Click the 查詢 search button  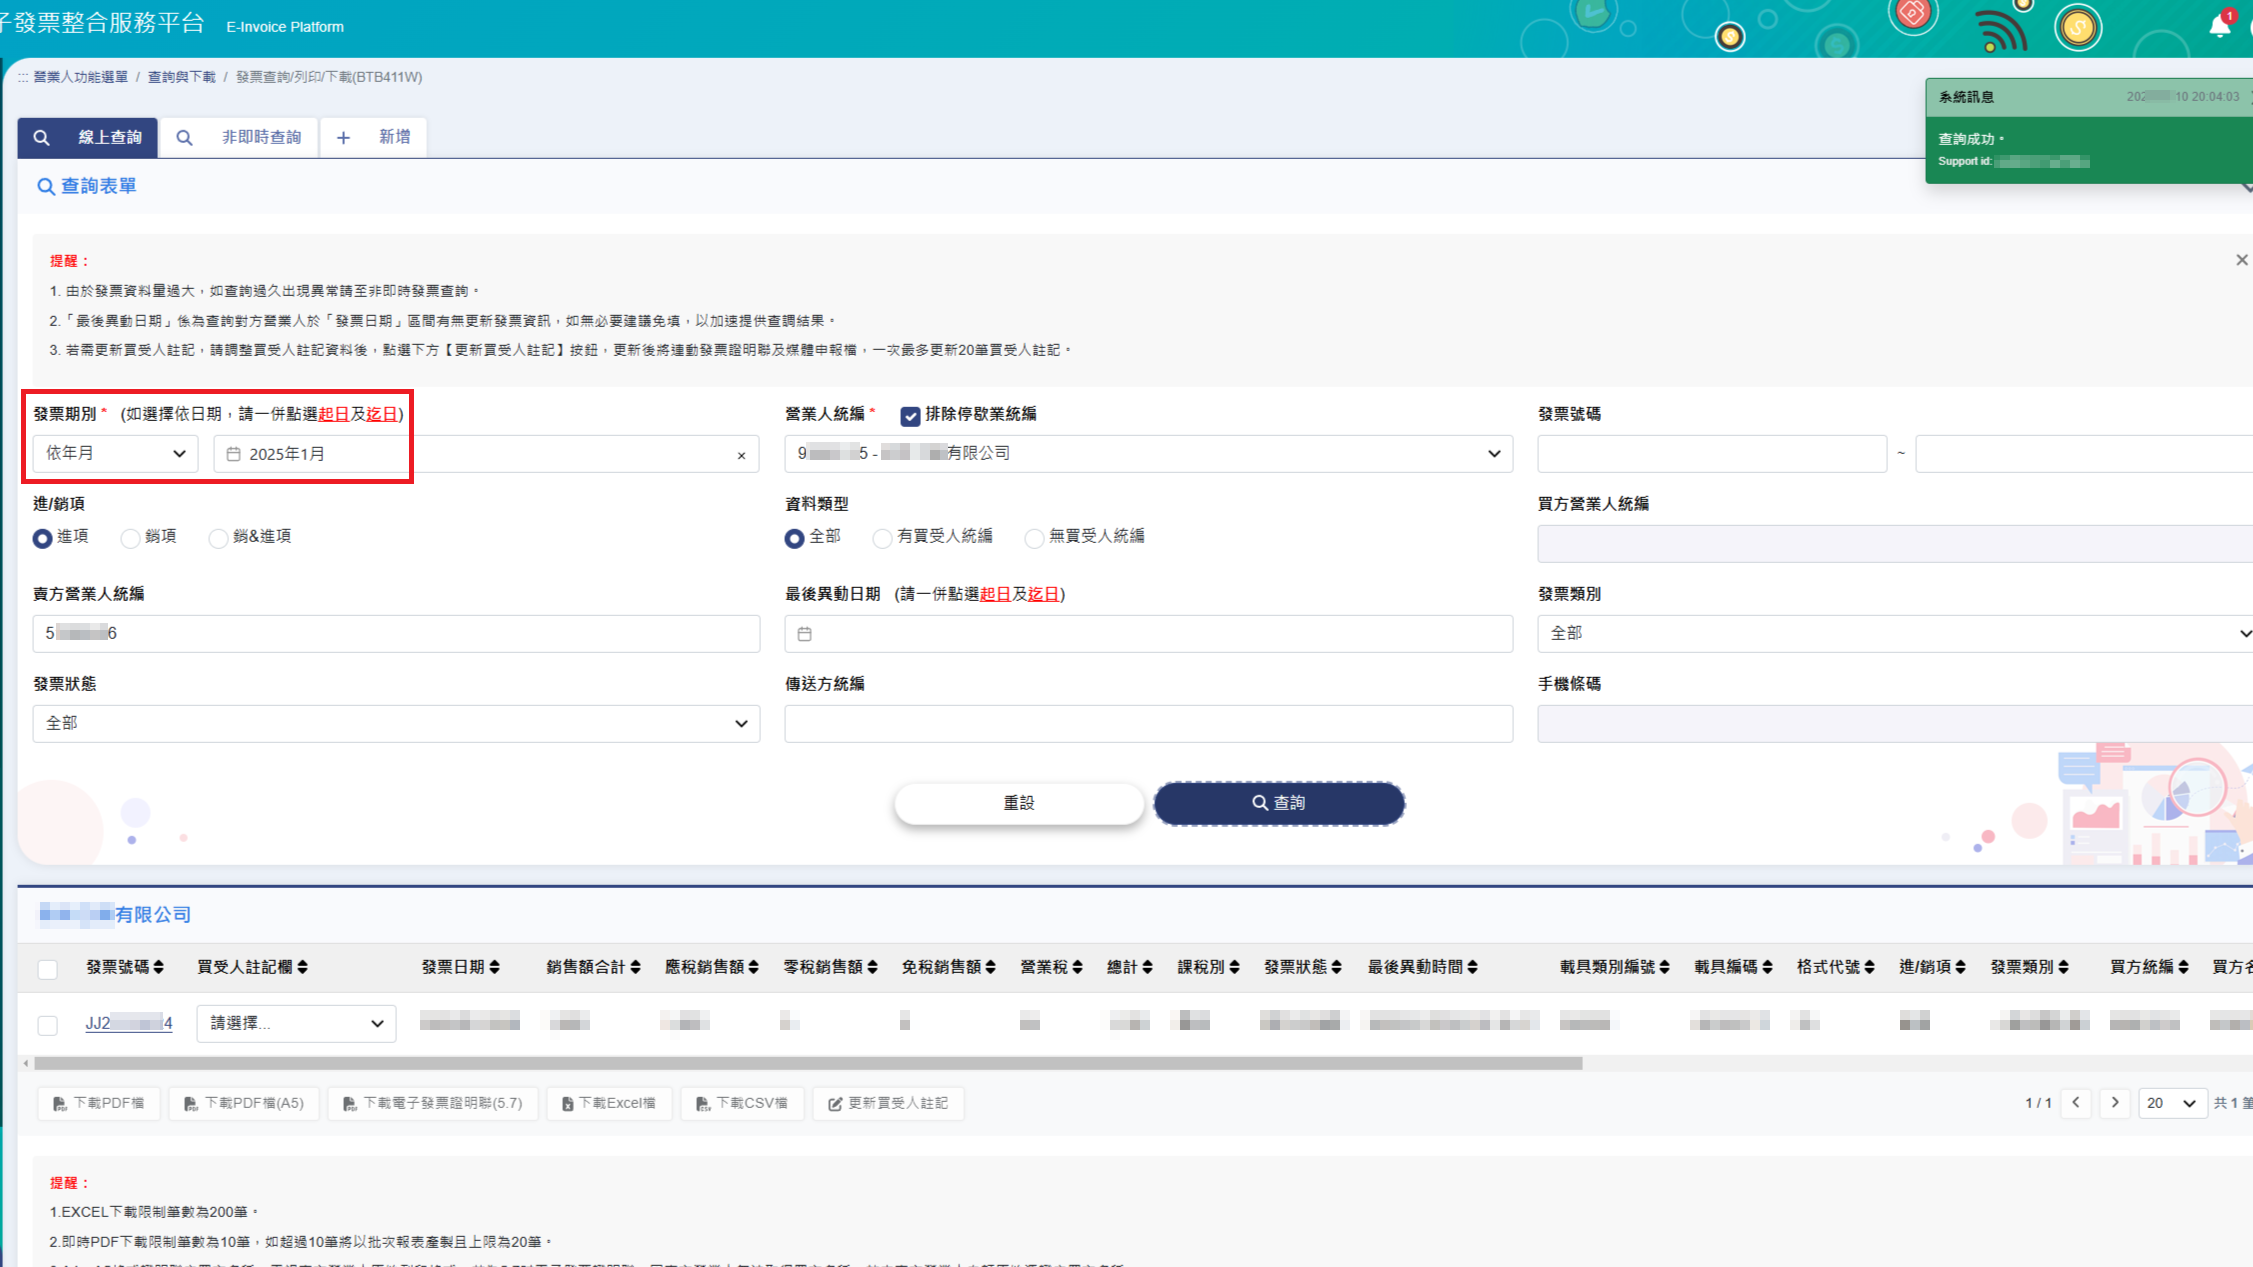[x=1279, y=803]
